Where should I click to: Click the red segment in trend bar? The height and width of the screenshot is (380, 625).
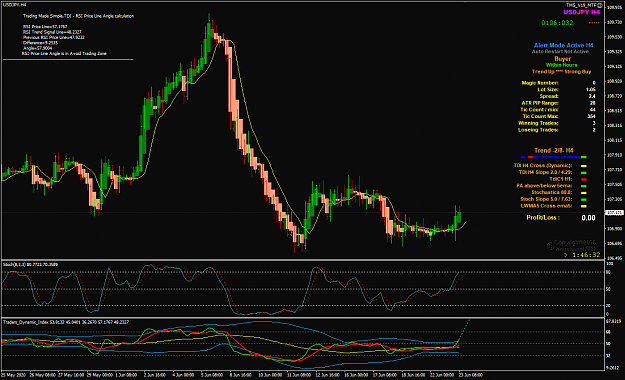coord(530,157)
